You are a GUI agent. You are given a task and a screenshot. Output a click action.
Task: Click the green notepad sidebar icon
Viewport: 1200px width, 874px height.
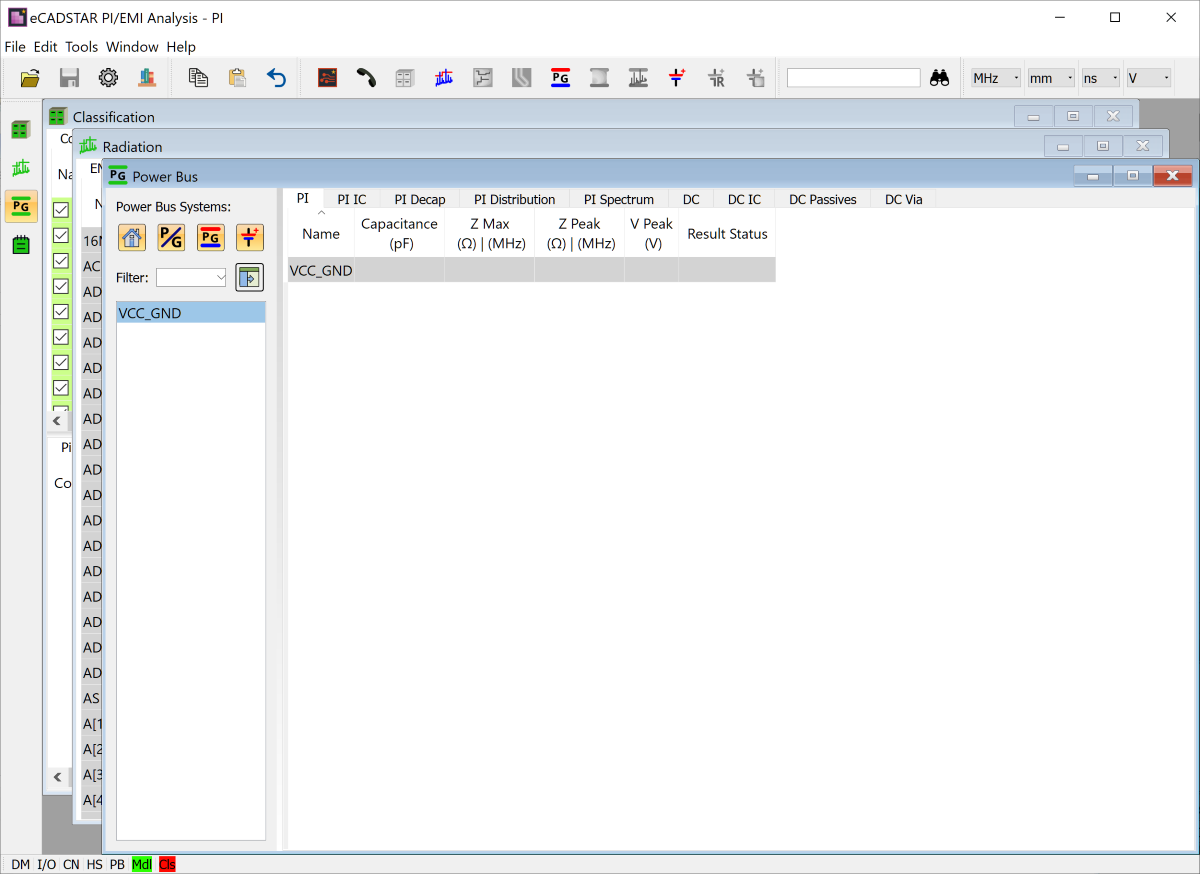point(21,245)
